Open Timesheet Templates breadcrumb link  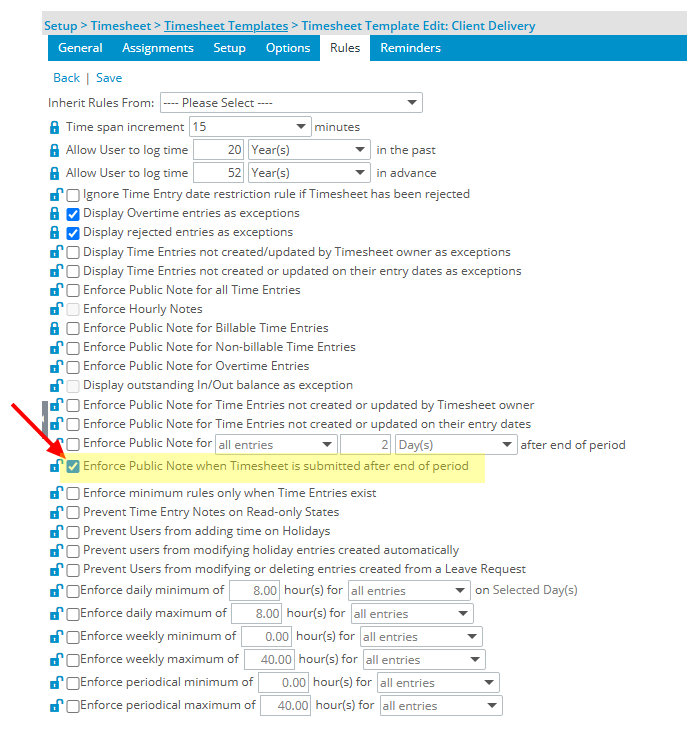tap(226, 26)
